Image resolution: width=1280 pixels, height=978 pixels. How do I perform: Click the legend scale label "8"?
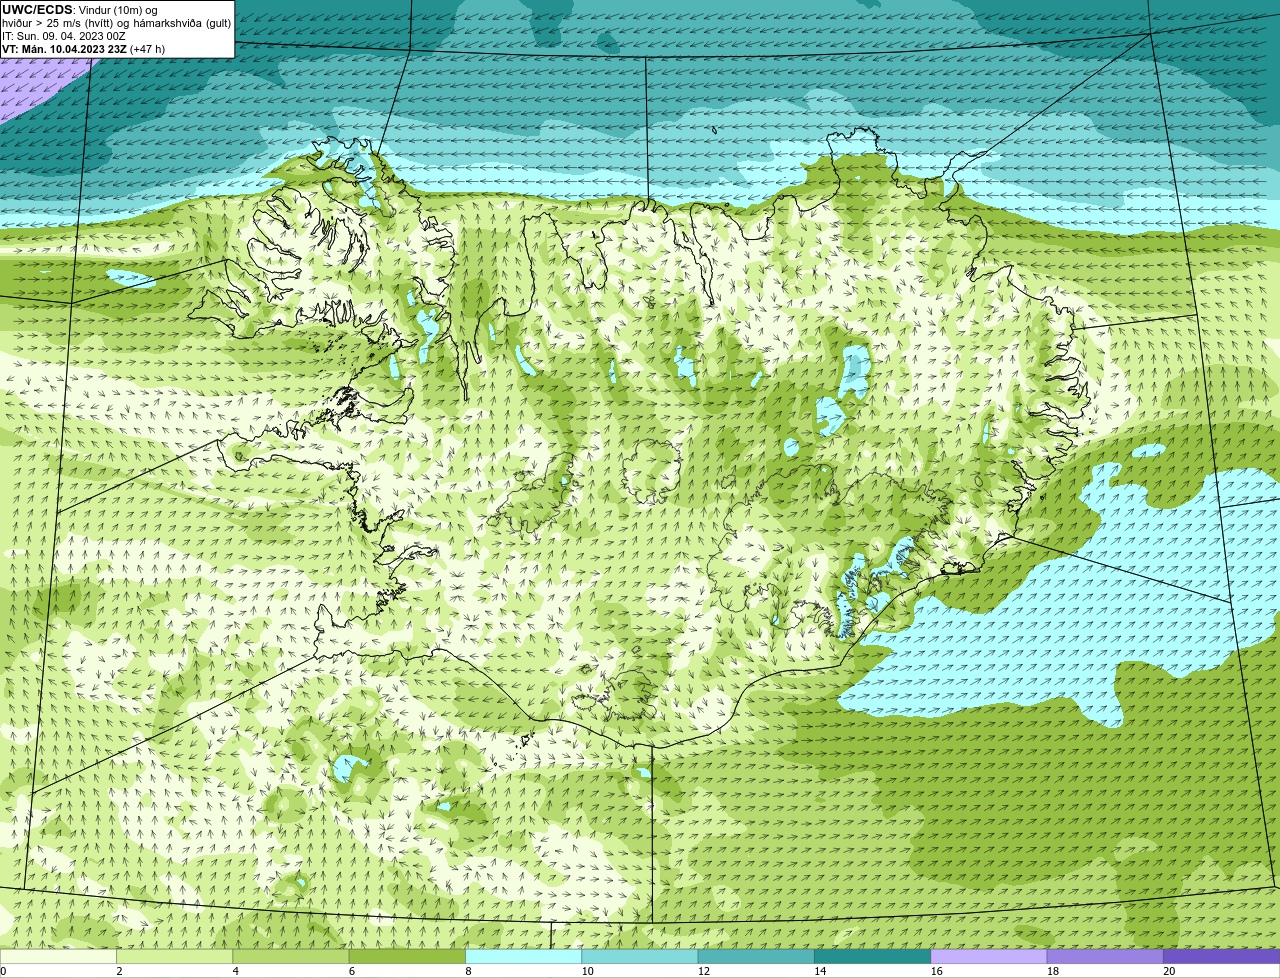(x=468, y=971)
